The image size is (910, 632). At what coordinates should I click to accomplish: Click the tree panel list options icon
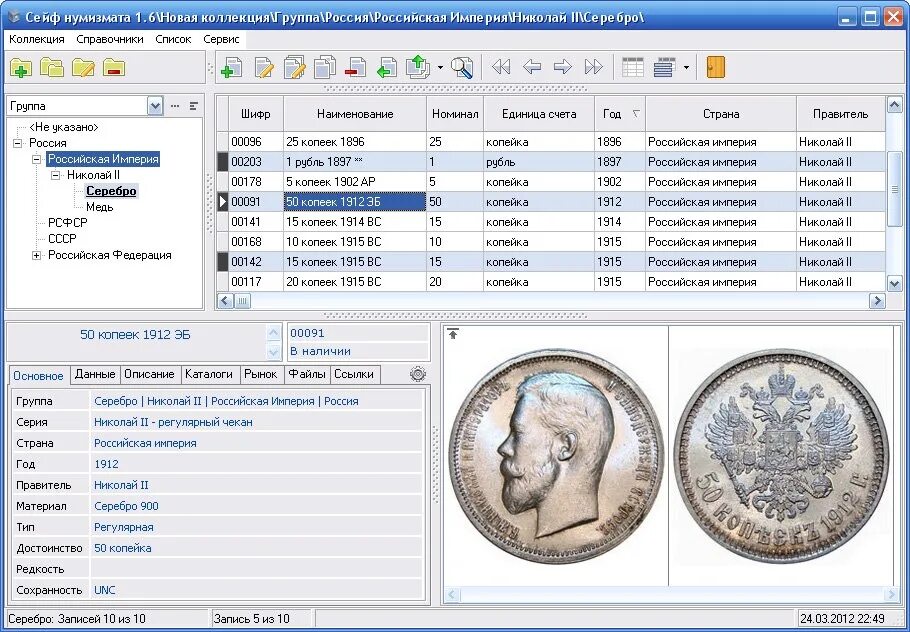coord(194,106)
